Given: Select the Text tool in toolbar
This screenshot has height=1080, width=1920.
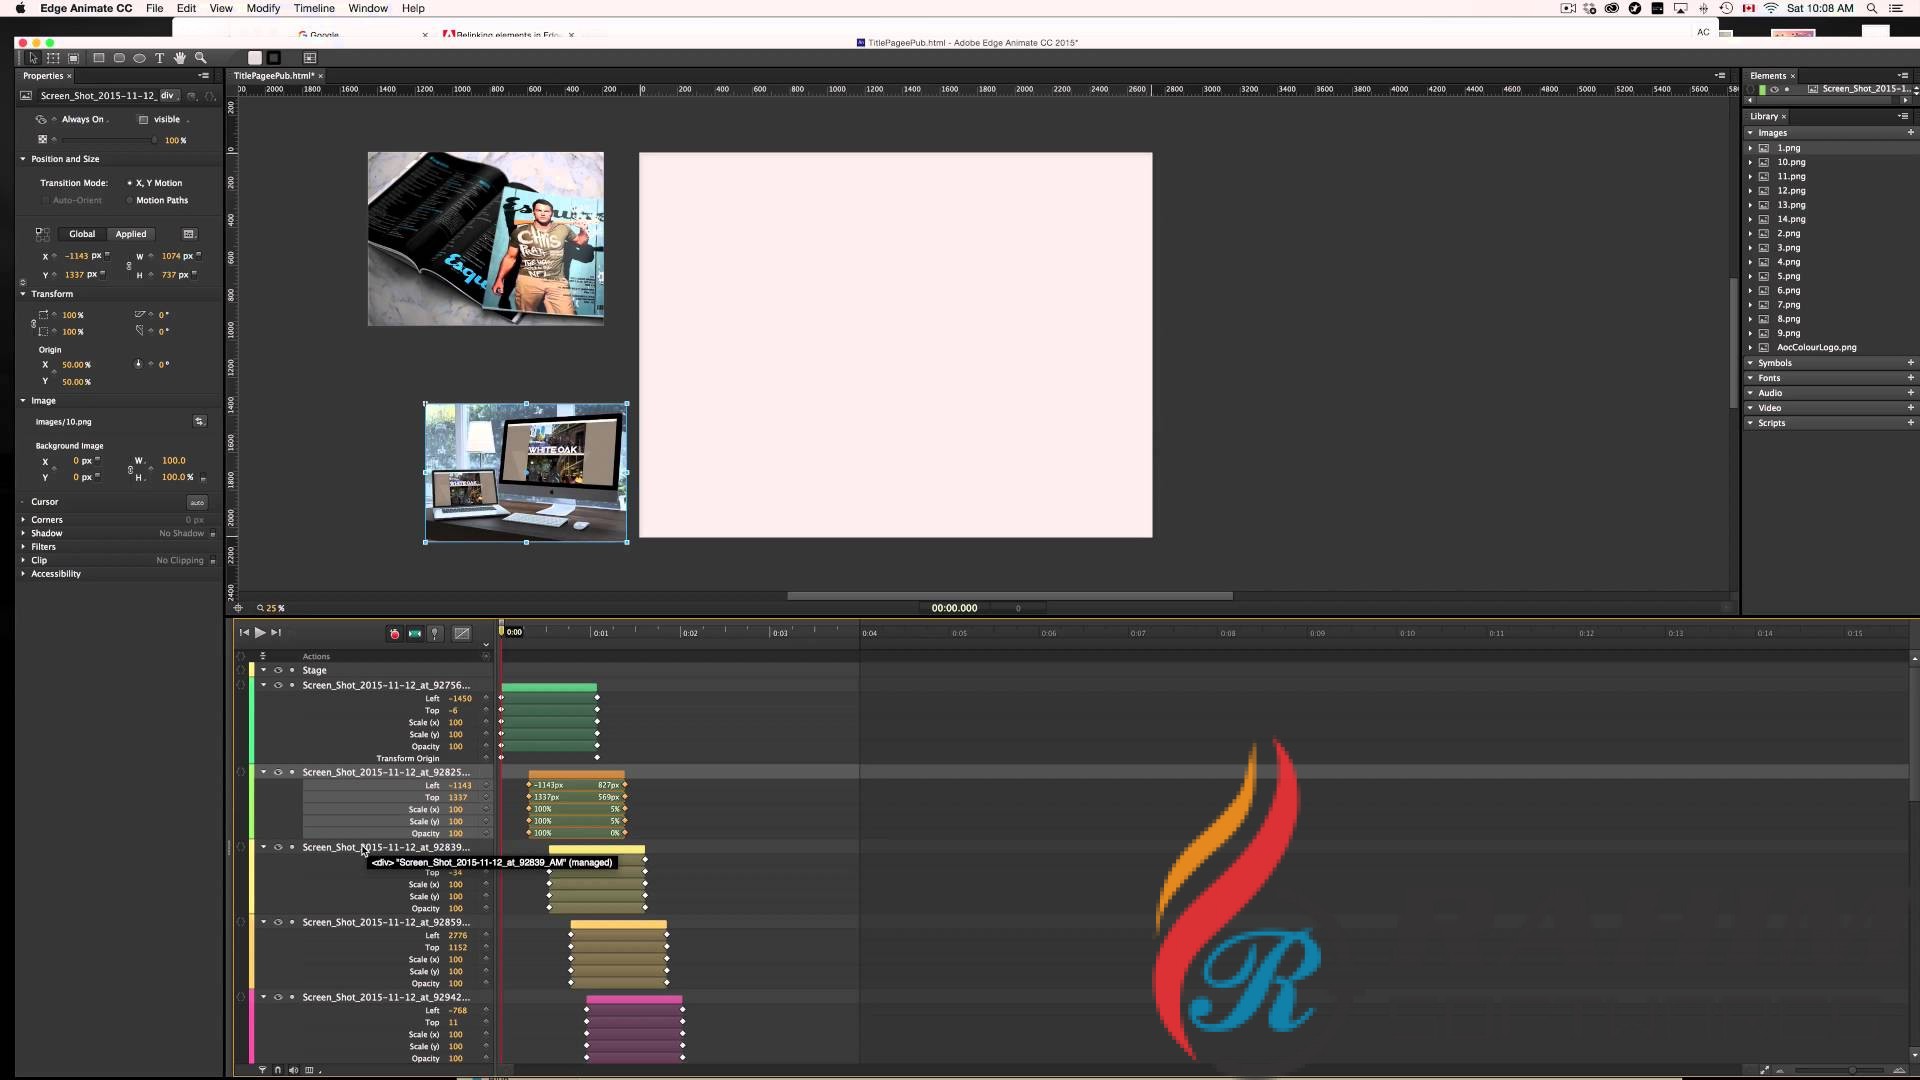Looking at the screenshot, I should click(x=159, y=58).
